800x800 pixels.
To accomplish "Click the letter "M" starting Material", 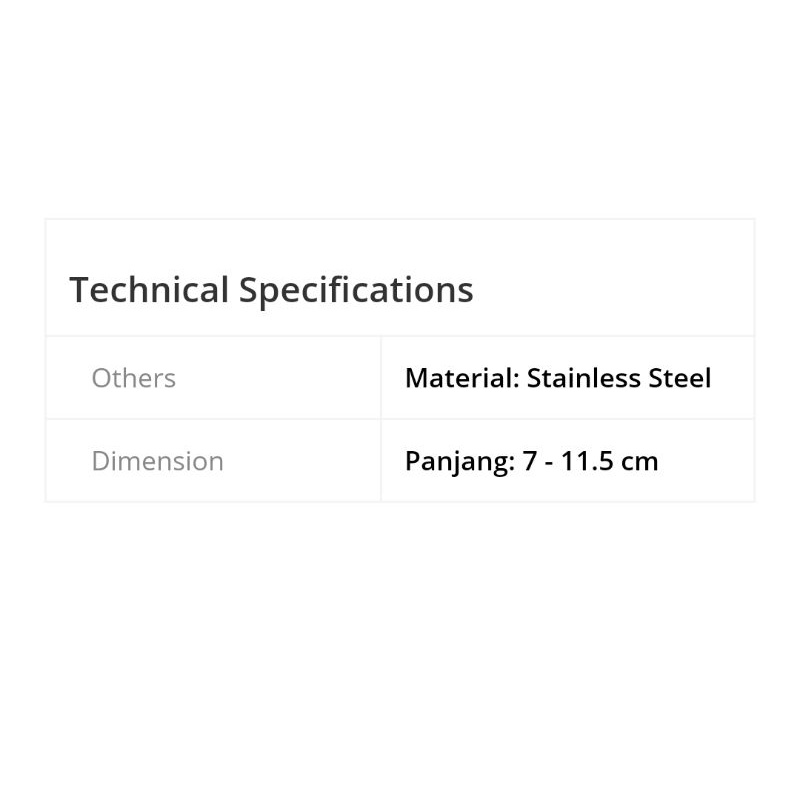I will pos(415,378).
